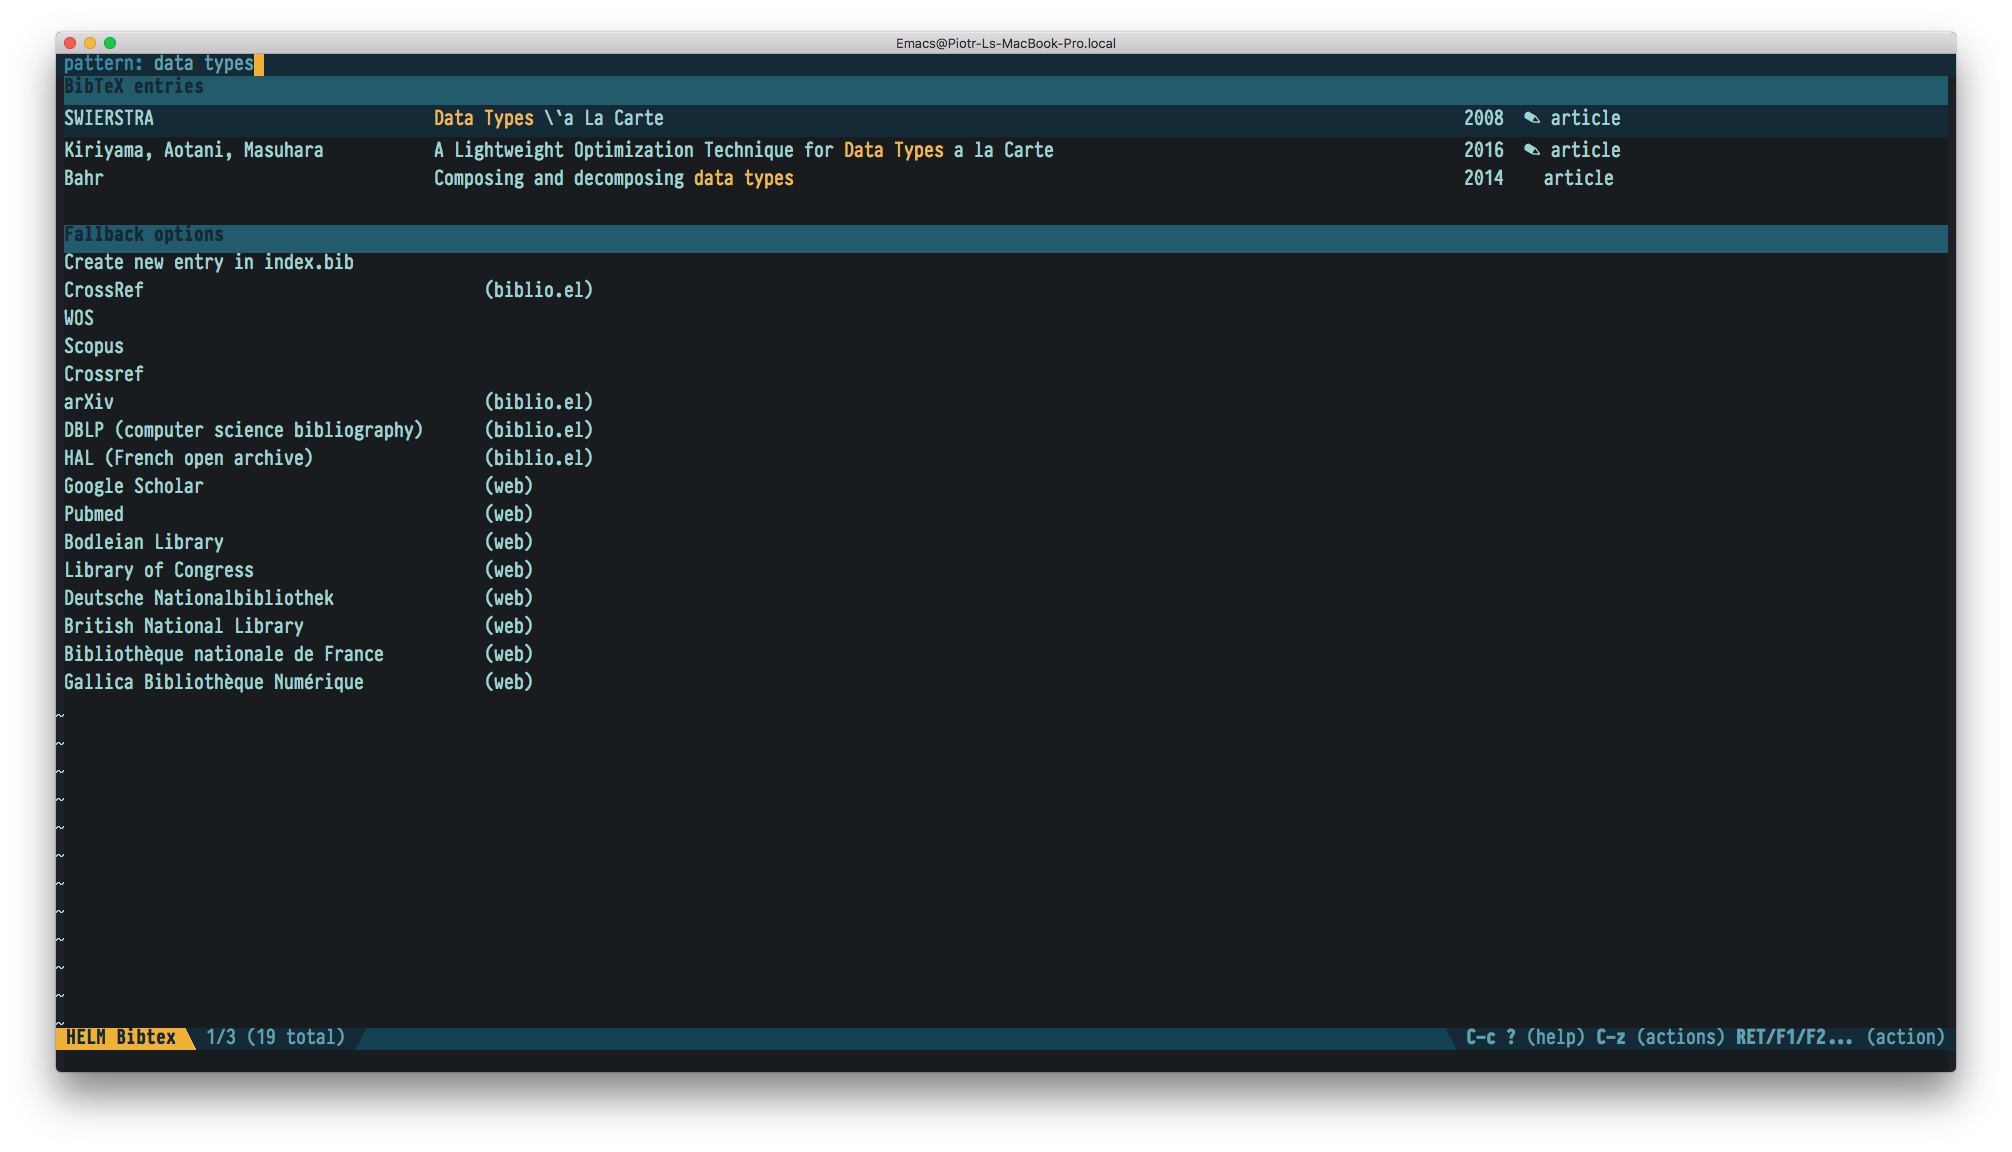The height and width of the screenshot is (1152, 2012).
Task: Select the Kiriyama, Aotani, Masuhara entry
Action: pos(1005,150)
